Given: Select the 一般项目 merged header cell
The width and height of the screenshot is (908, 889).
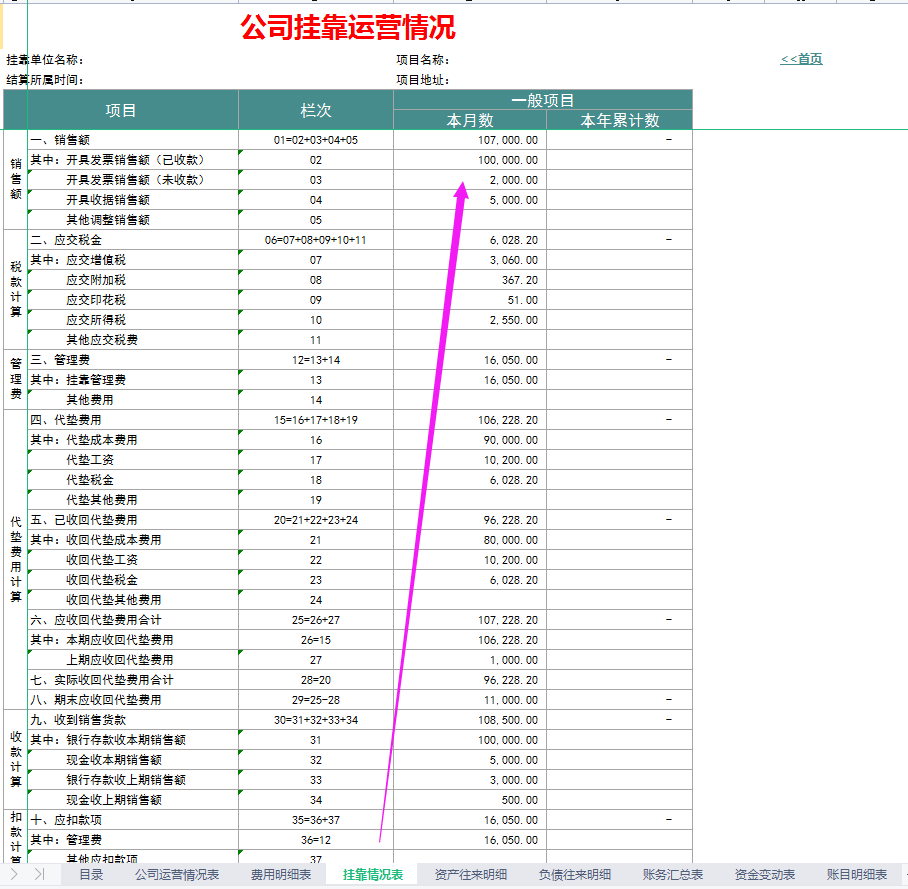Looking at the screenshot, I should [x=540, y=98].
